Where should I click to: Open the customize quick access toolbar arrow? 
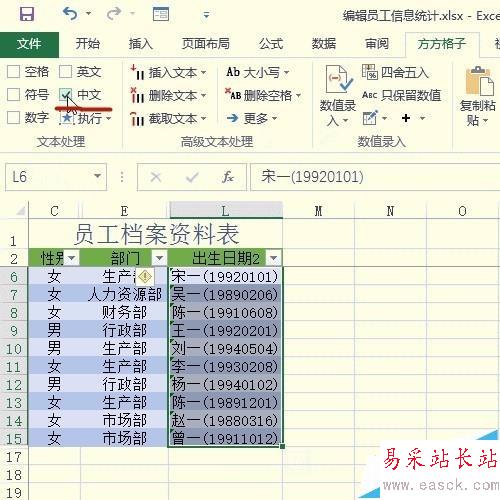tap(206, 15)
